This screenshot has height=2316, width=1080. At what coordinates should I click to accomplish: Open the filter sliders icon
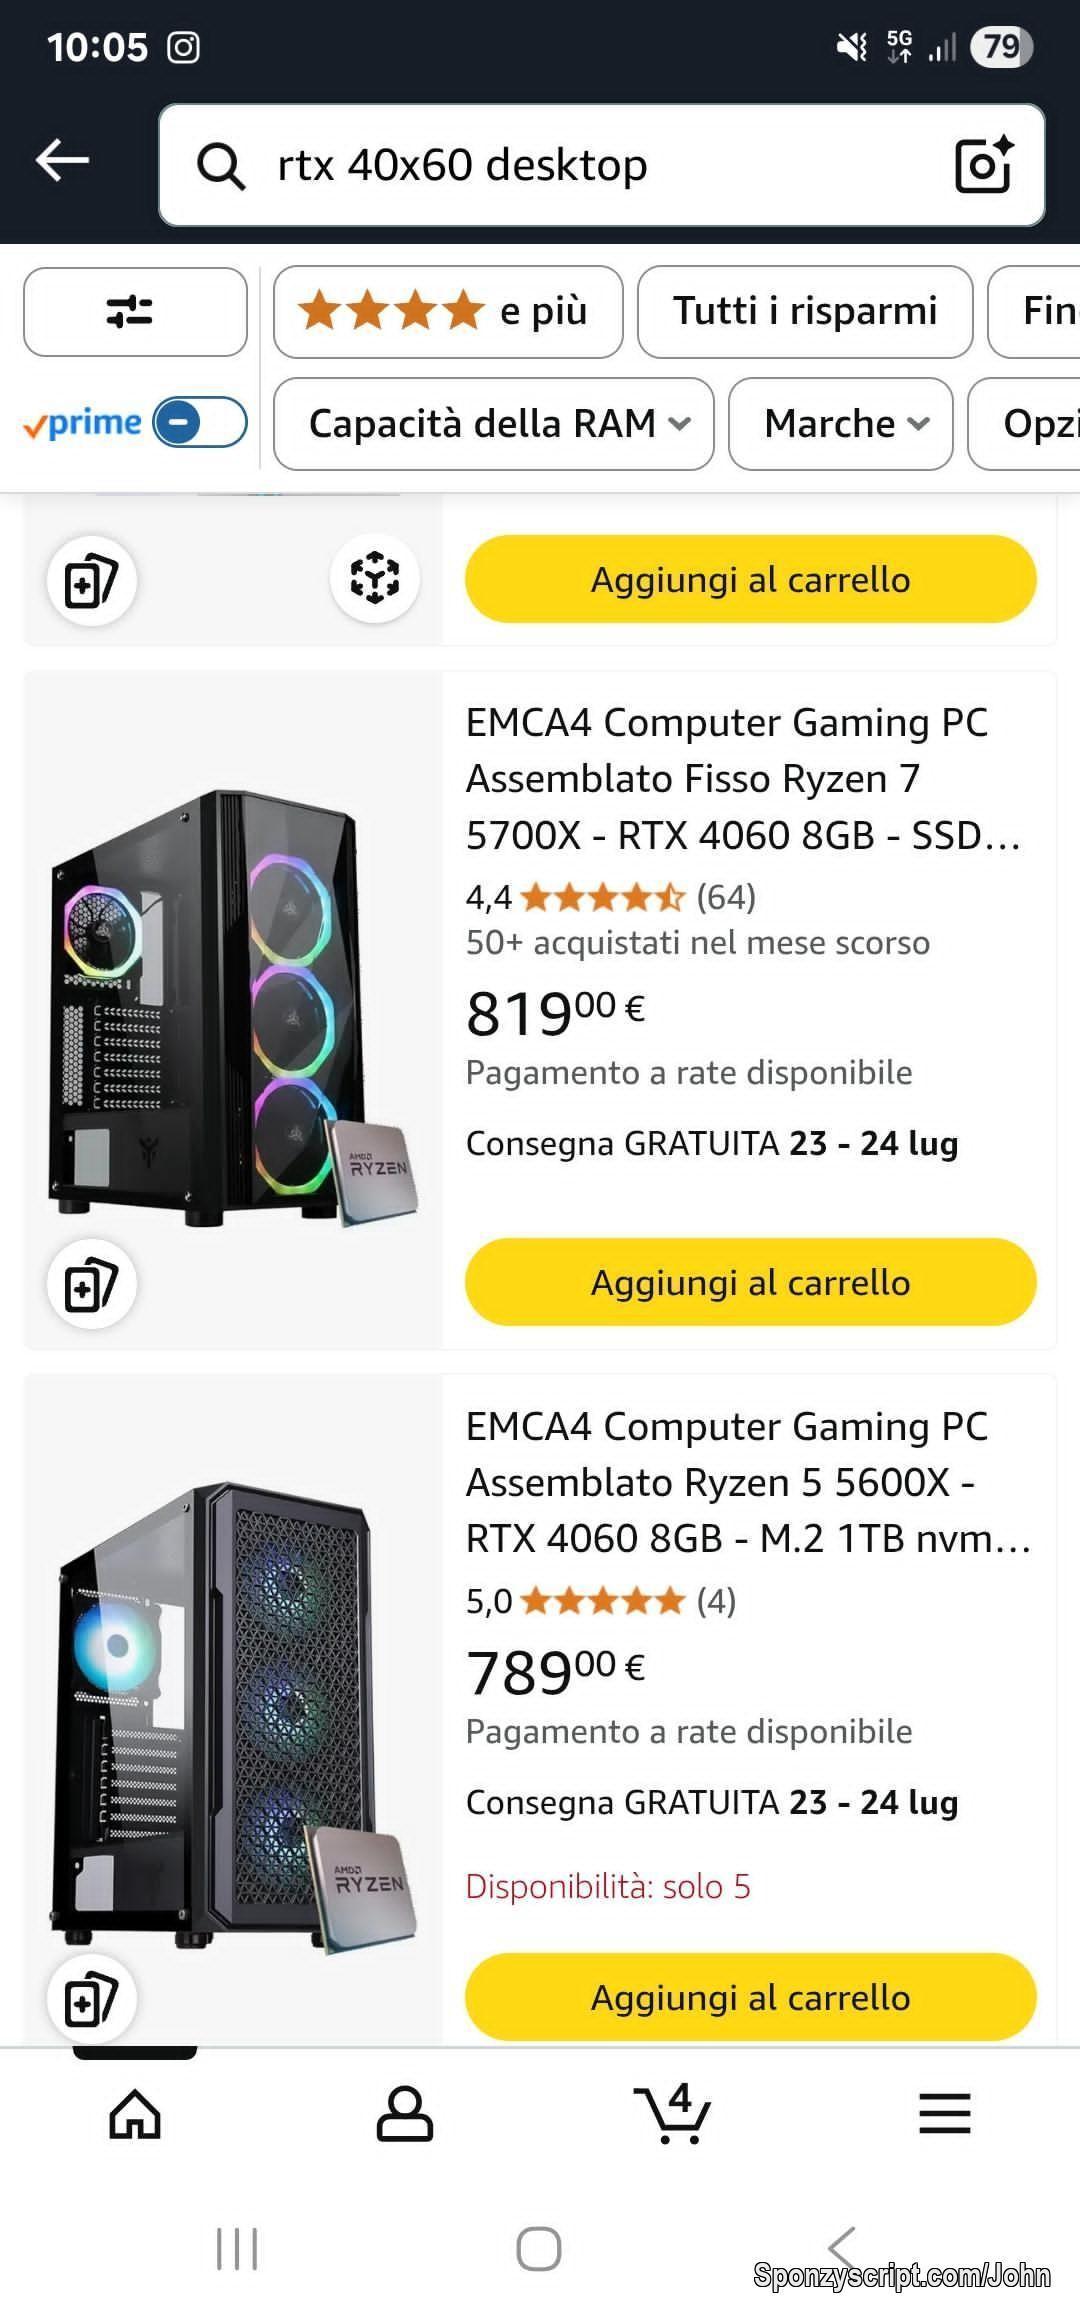[134, 312]
